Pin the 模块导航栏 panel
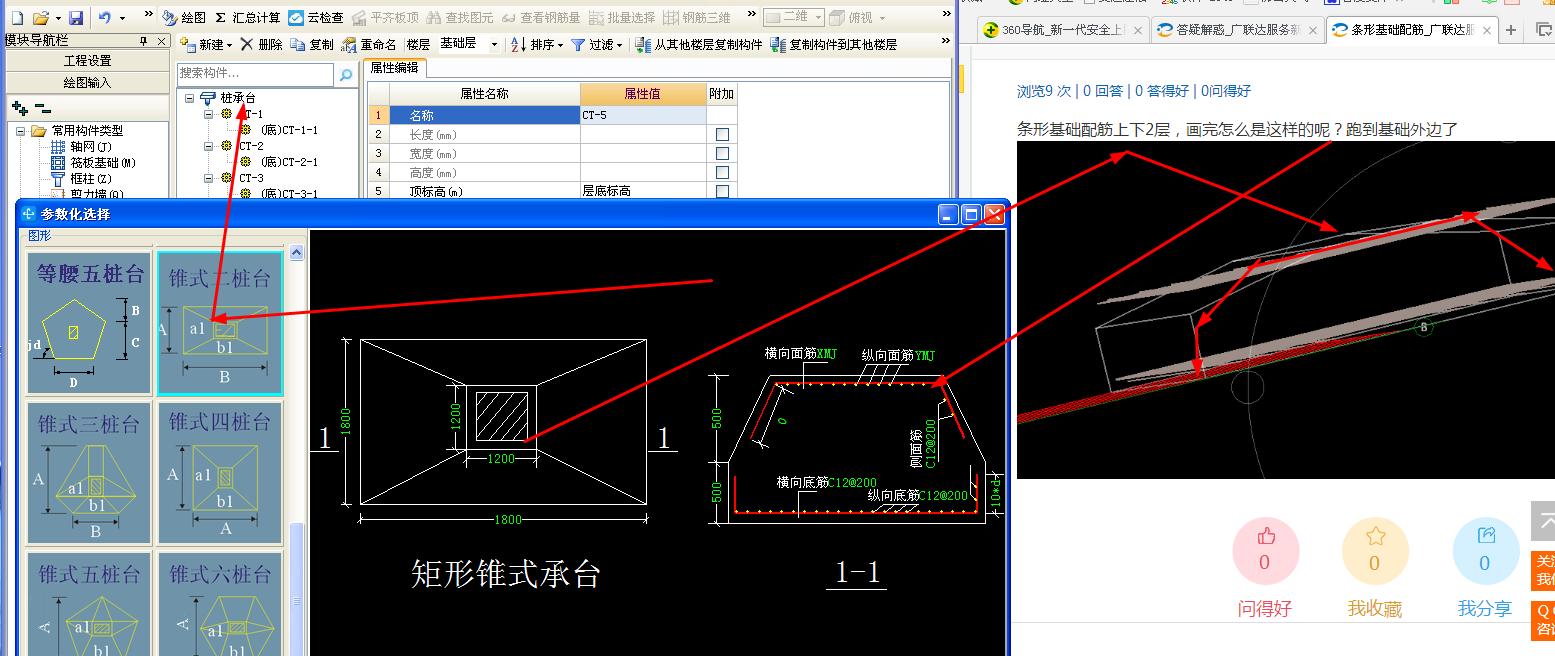This screenshot has height=656, width=1555. (144, 41)
